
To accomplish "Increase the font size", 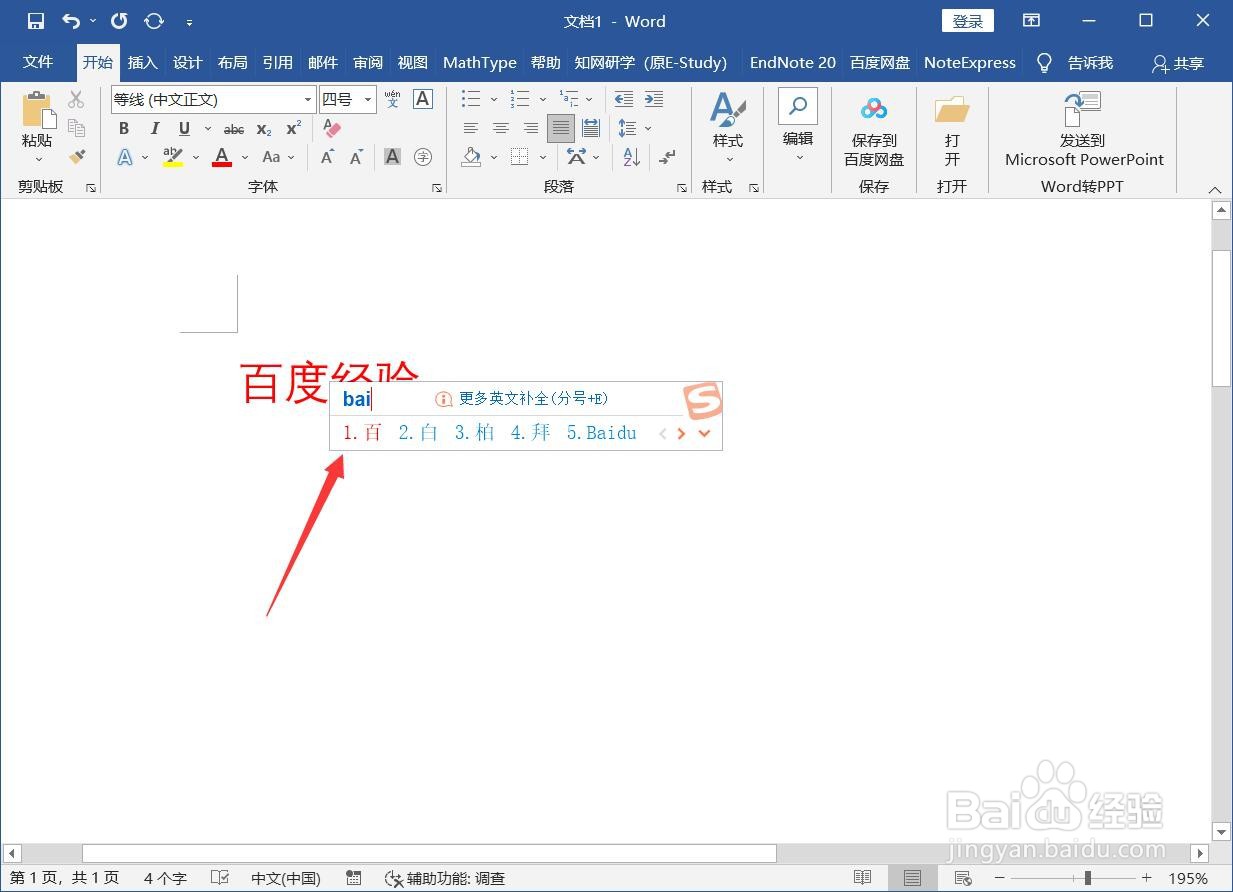I will [x=327, y=157].
